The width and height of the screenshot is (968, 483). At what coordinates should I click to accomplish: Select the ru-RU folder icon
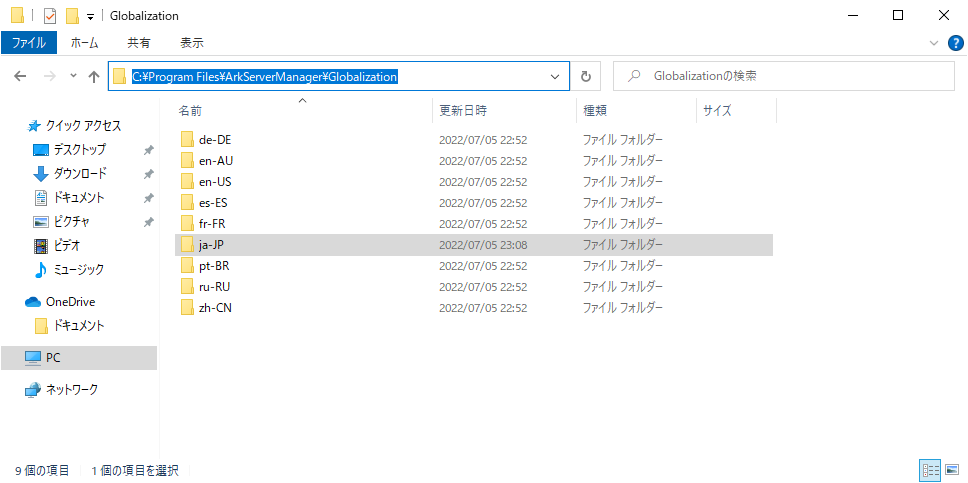[x=188, y=287]
